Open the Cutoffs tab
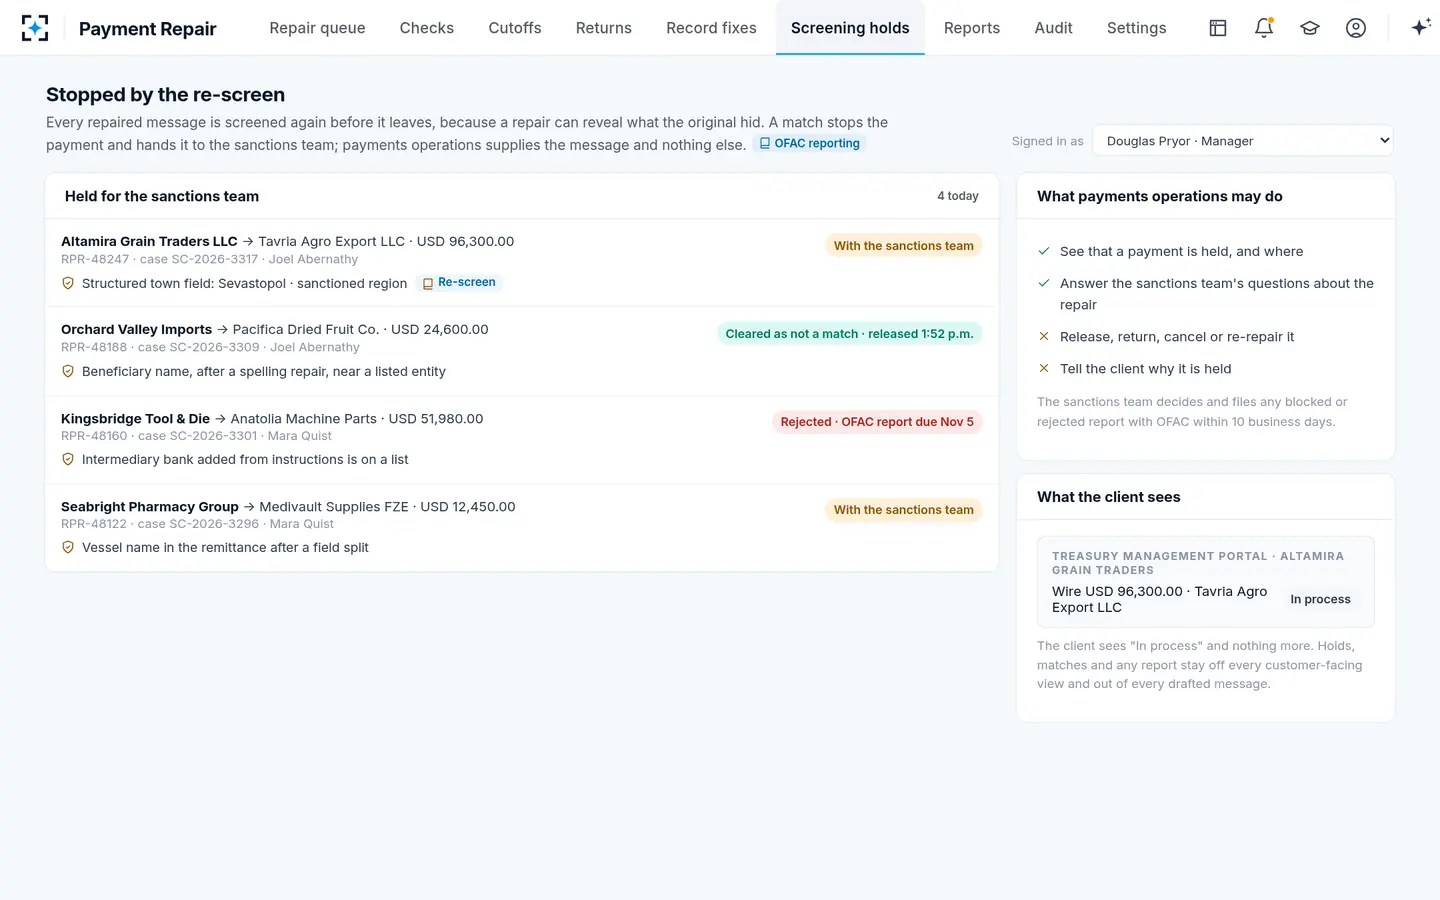The image size is (1440, 900). [x=515, y=28]
